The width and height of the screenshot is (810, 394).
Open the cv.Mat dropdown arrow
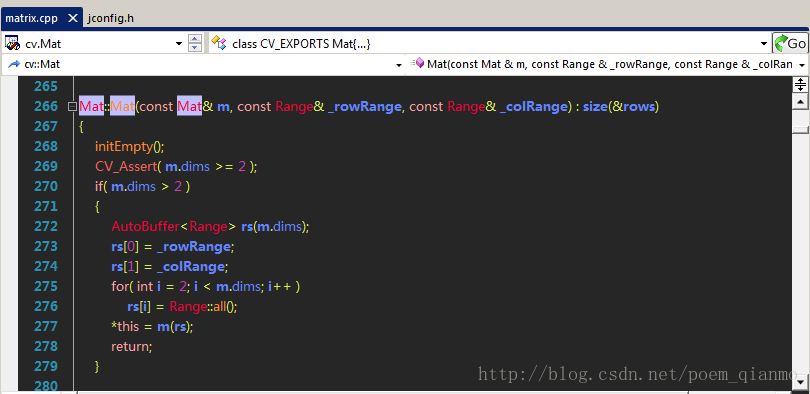[179, 44]
